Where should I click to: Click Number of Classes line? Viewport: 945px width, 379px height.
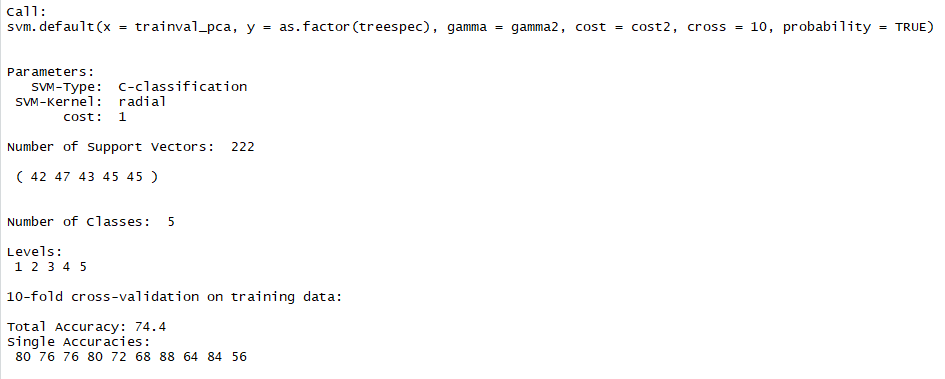click(91, 222)
